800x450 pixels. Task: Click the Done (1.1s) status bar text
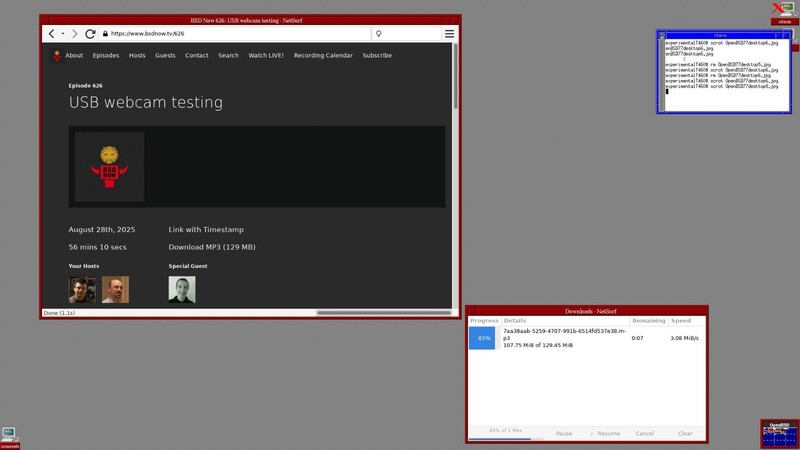click(x=59, y=313)
